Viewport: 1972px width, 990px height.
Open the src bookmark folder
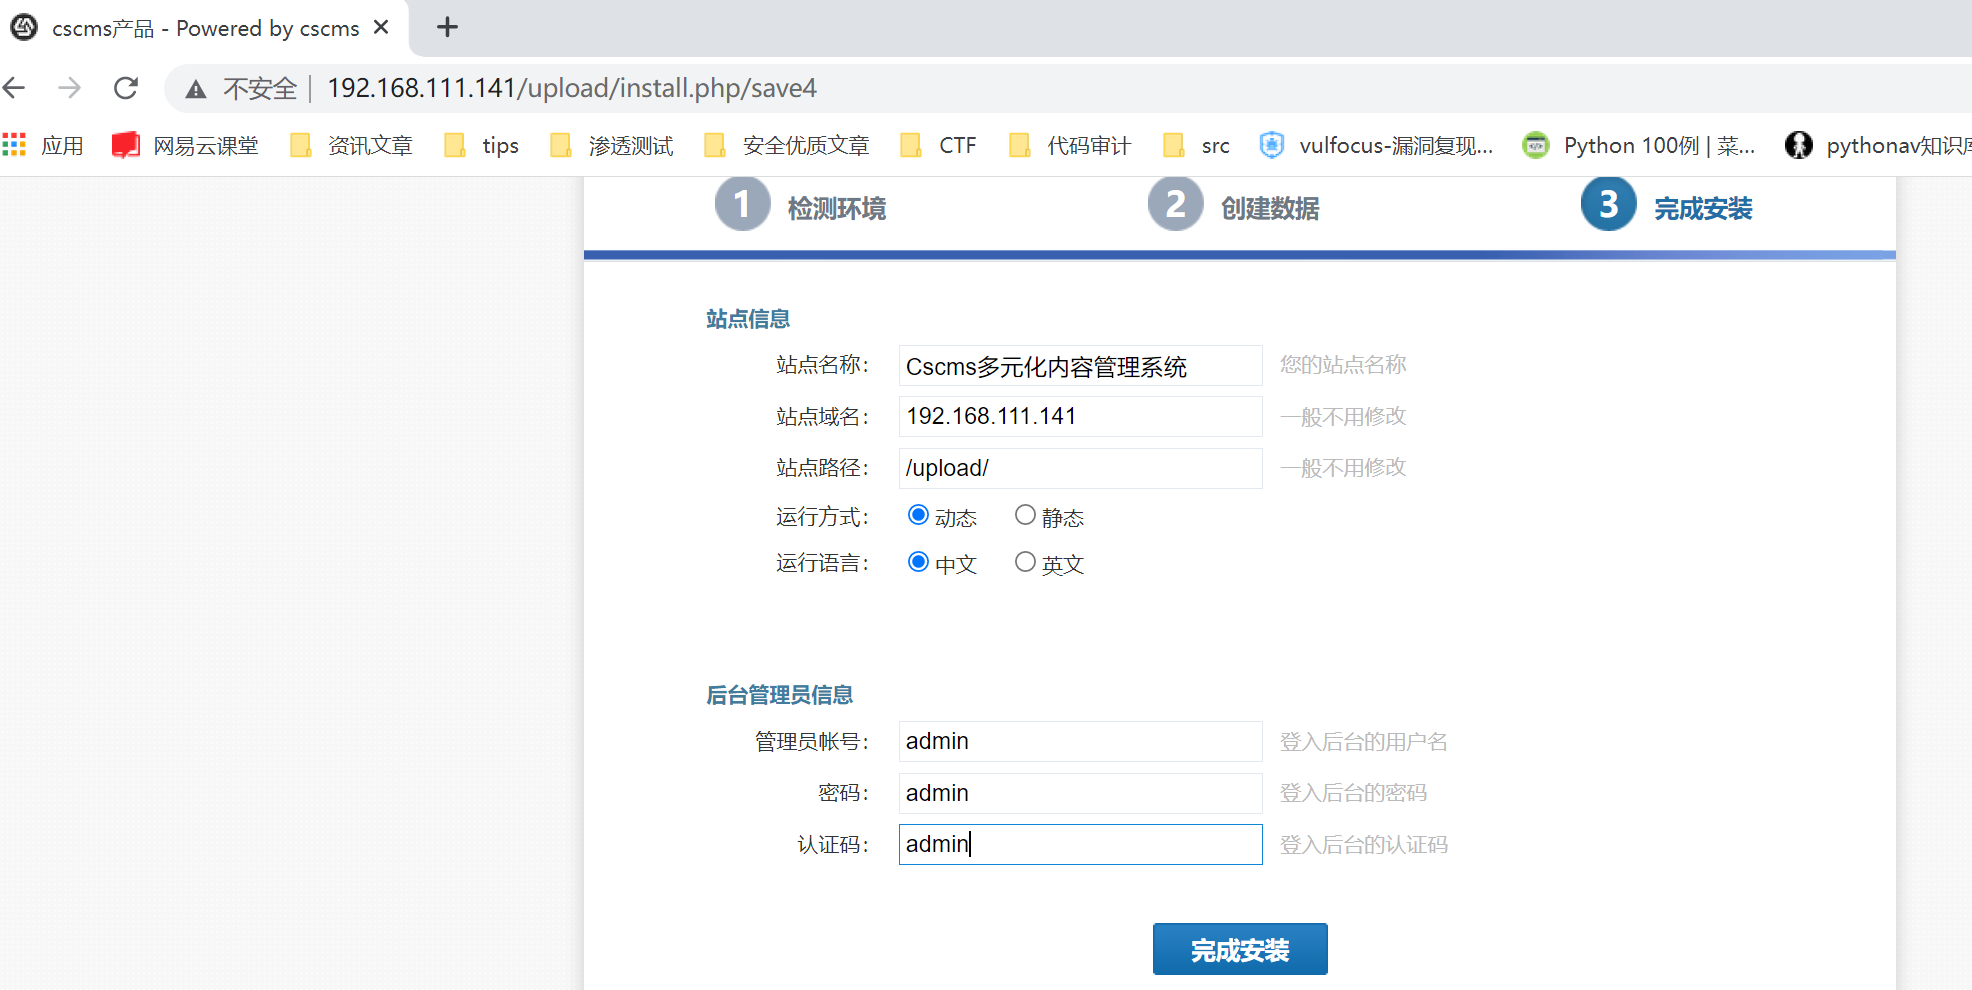1197,145
